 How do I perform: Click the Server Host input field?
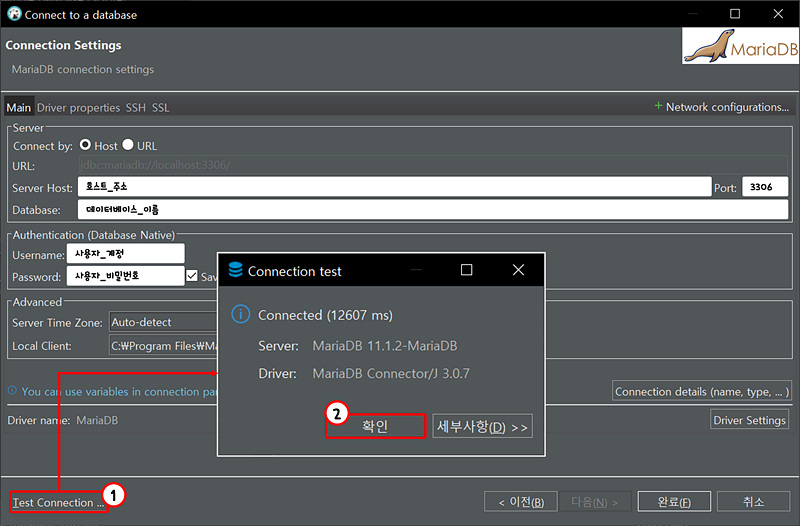(x=394, y=187)
